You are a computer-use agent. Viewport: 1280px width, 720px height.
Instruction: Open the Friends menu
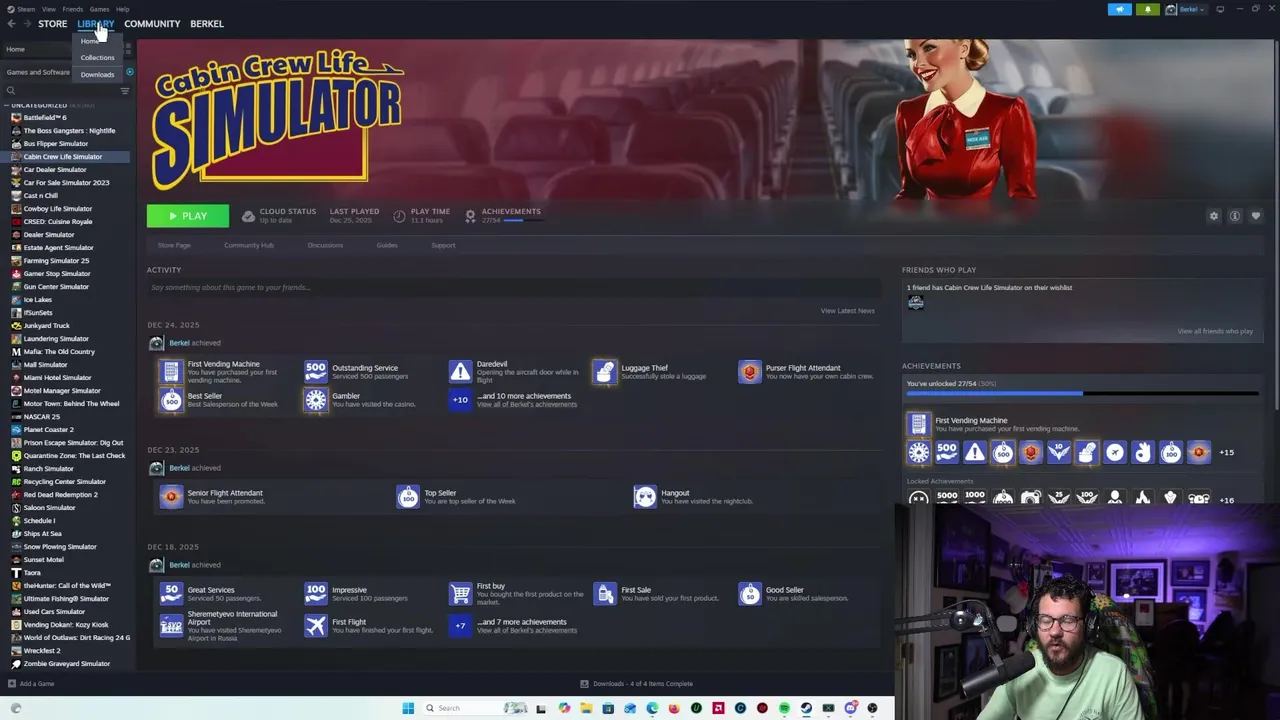(x=73, y=9)
